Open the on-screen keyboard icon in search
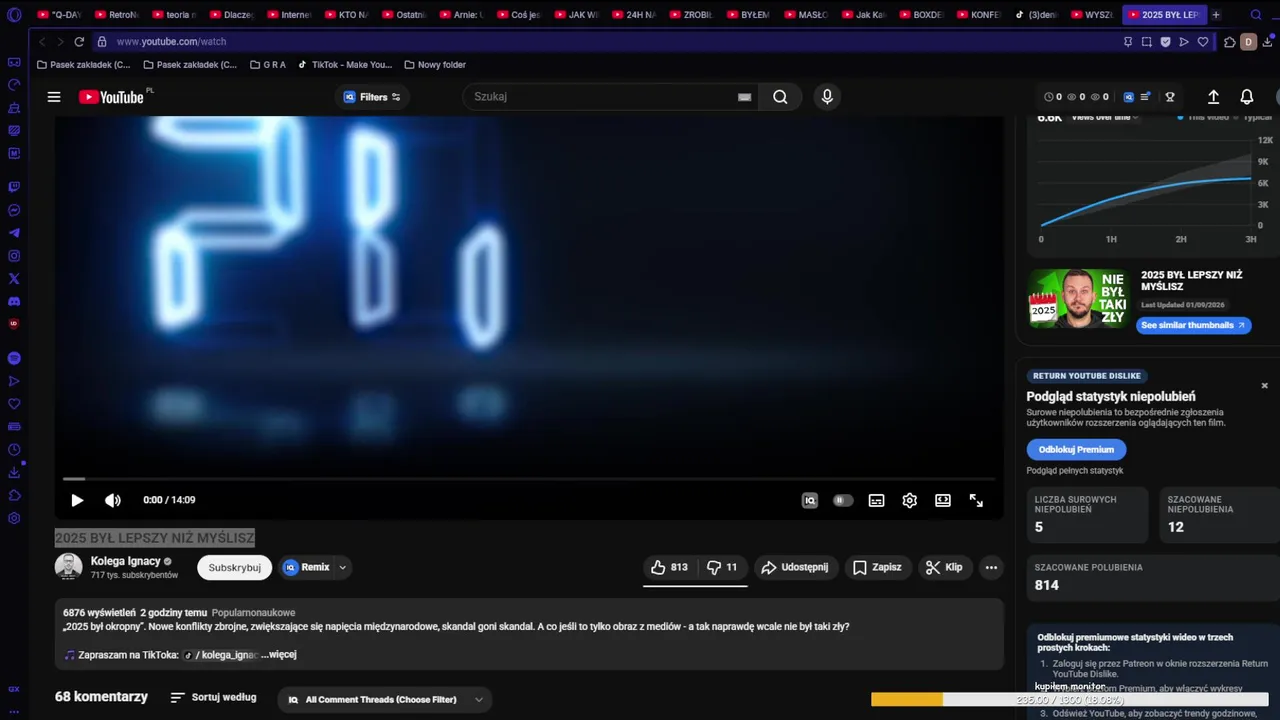This screenshot has width=1280, height=720. 744,97
